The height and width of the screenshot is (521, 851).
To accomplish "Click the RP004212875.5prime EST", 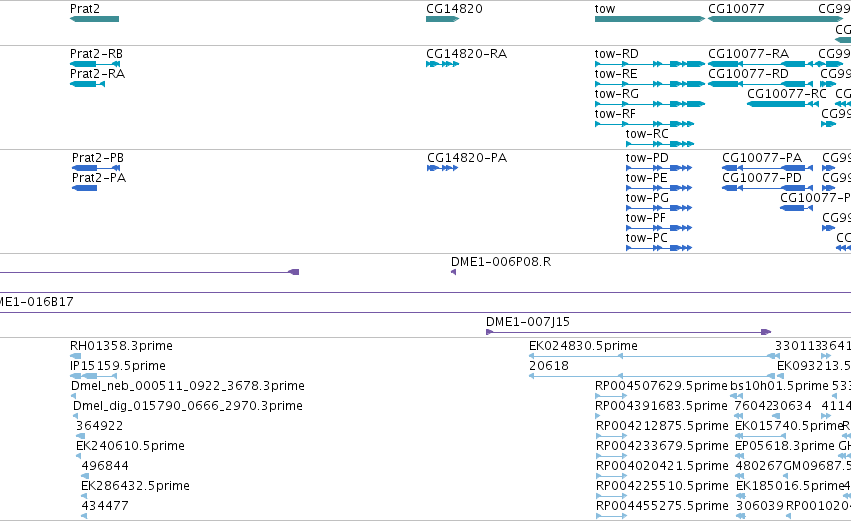I will [x=611, y=437].
